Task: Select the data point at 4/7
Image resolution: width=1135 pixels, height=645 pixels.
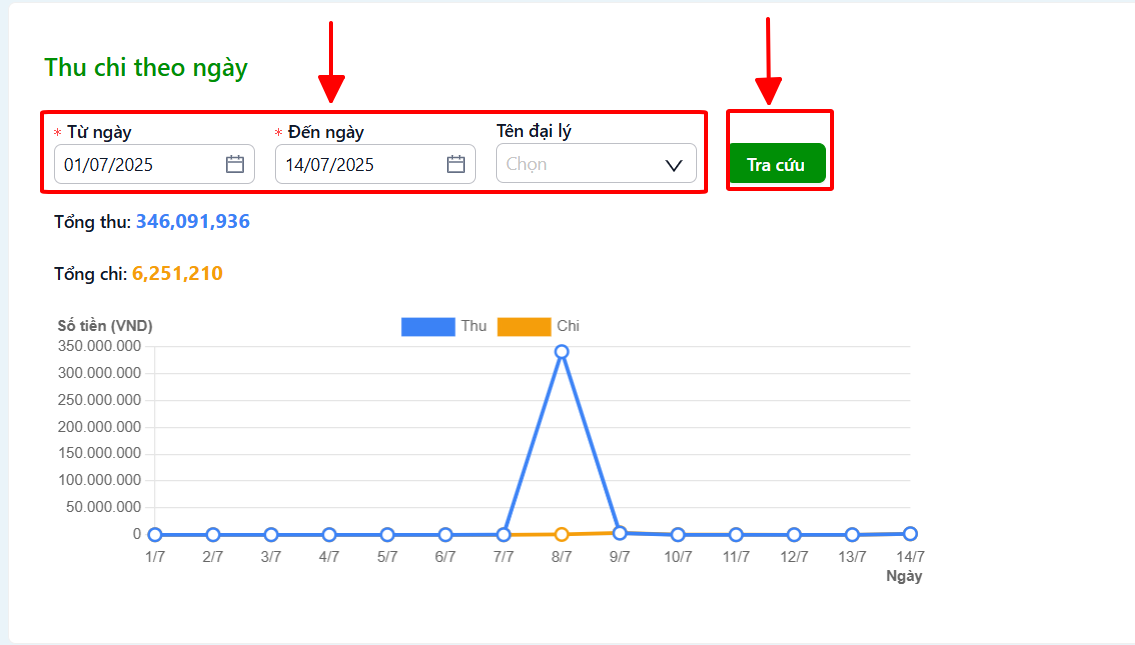Action: pyautogui.click(x=329, y=535)
